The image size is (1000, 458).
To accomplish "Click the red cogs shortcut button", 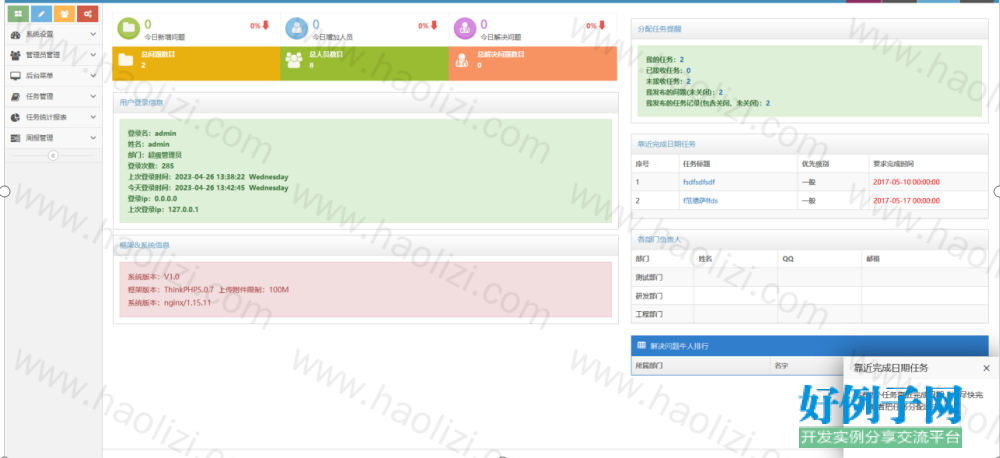I will [x=87, y=13].
